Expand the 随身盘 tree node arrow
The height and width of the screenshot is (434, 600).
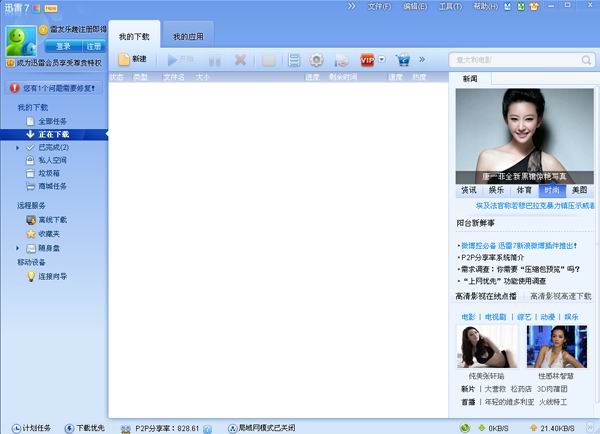tap(17, 247)
